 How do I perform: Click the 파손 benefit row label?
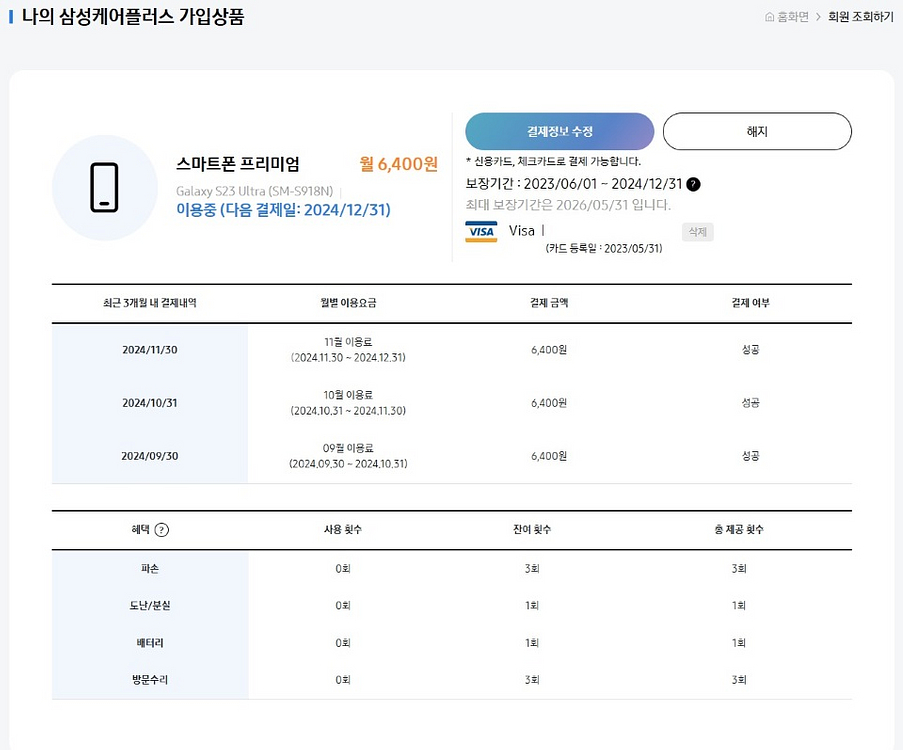150,569
